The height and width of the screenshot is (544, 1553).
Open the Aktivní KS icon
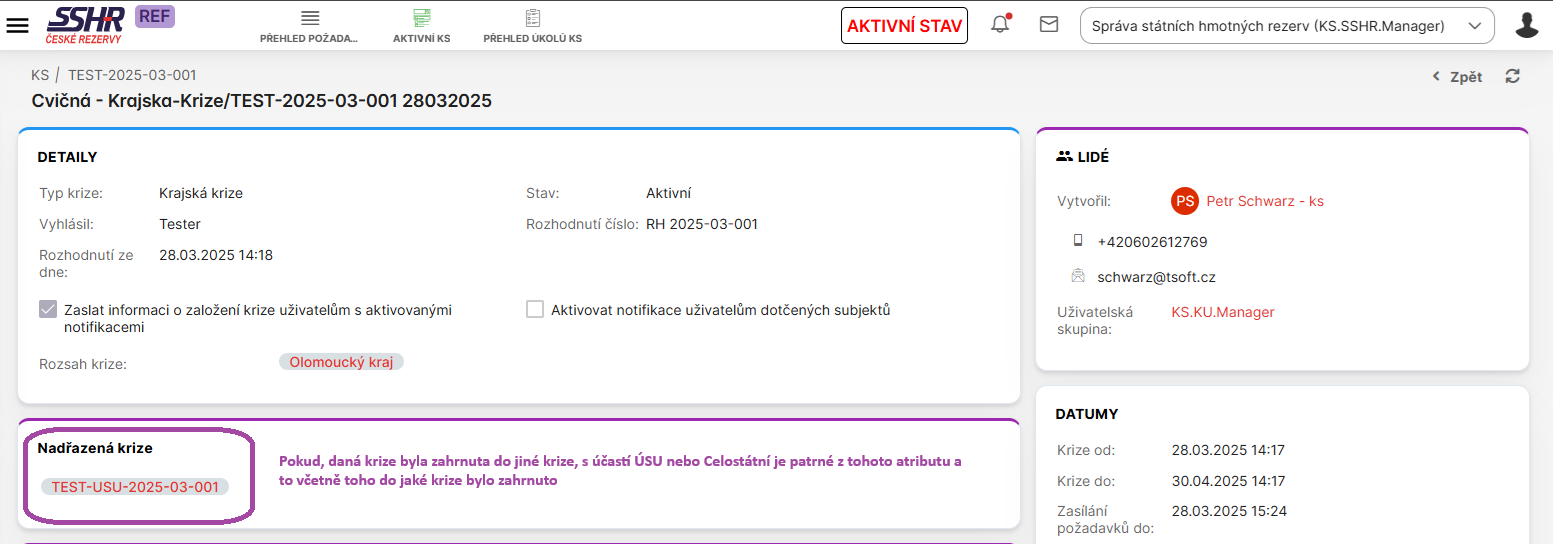point(421,19)
